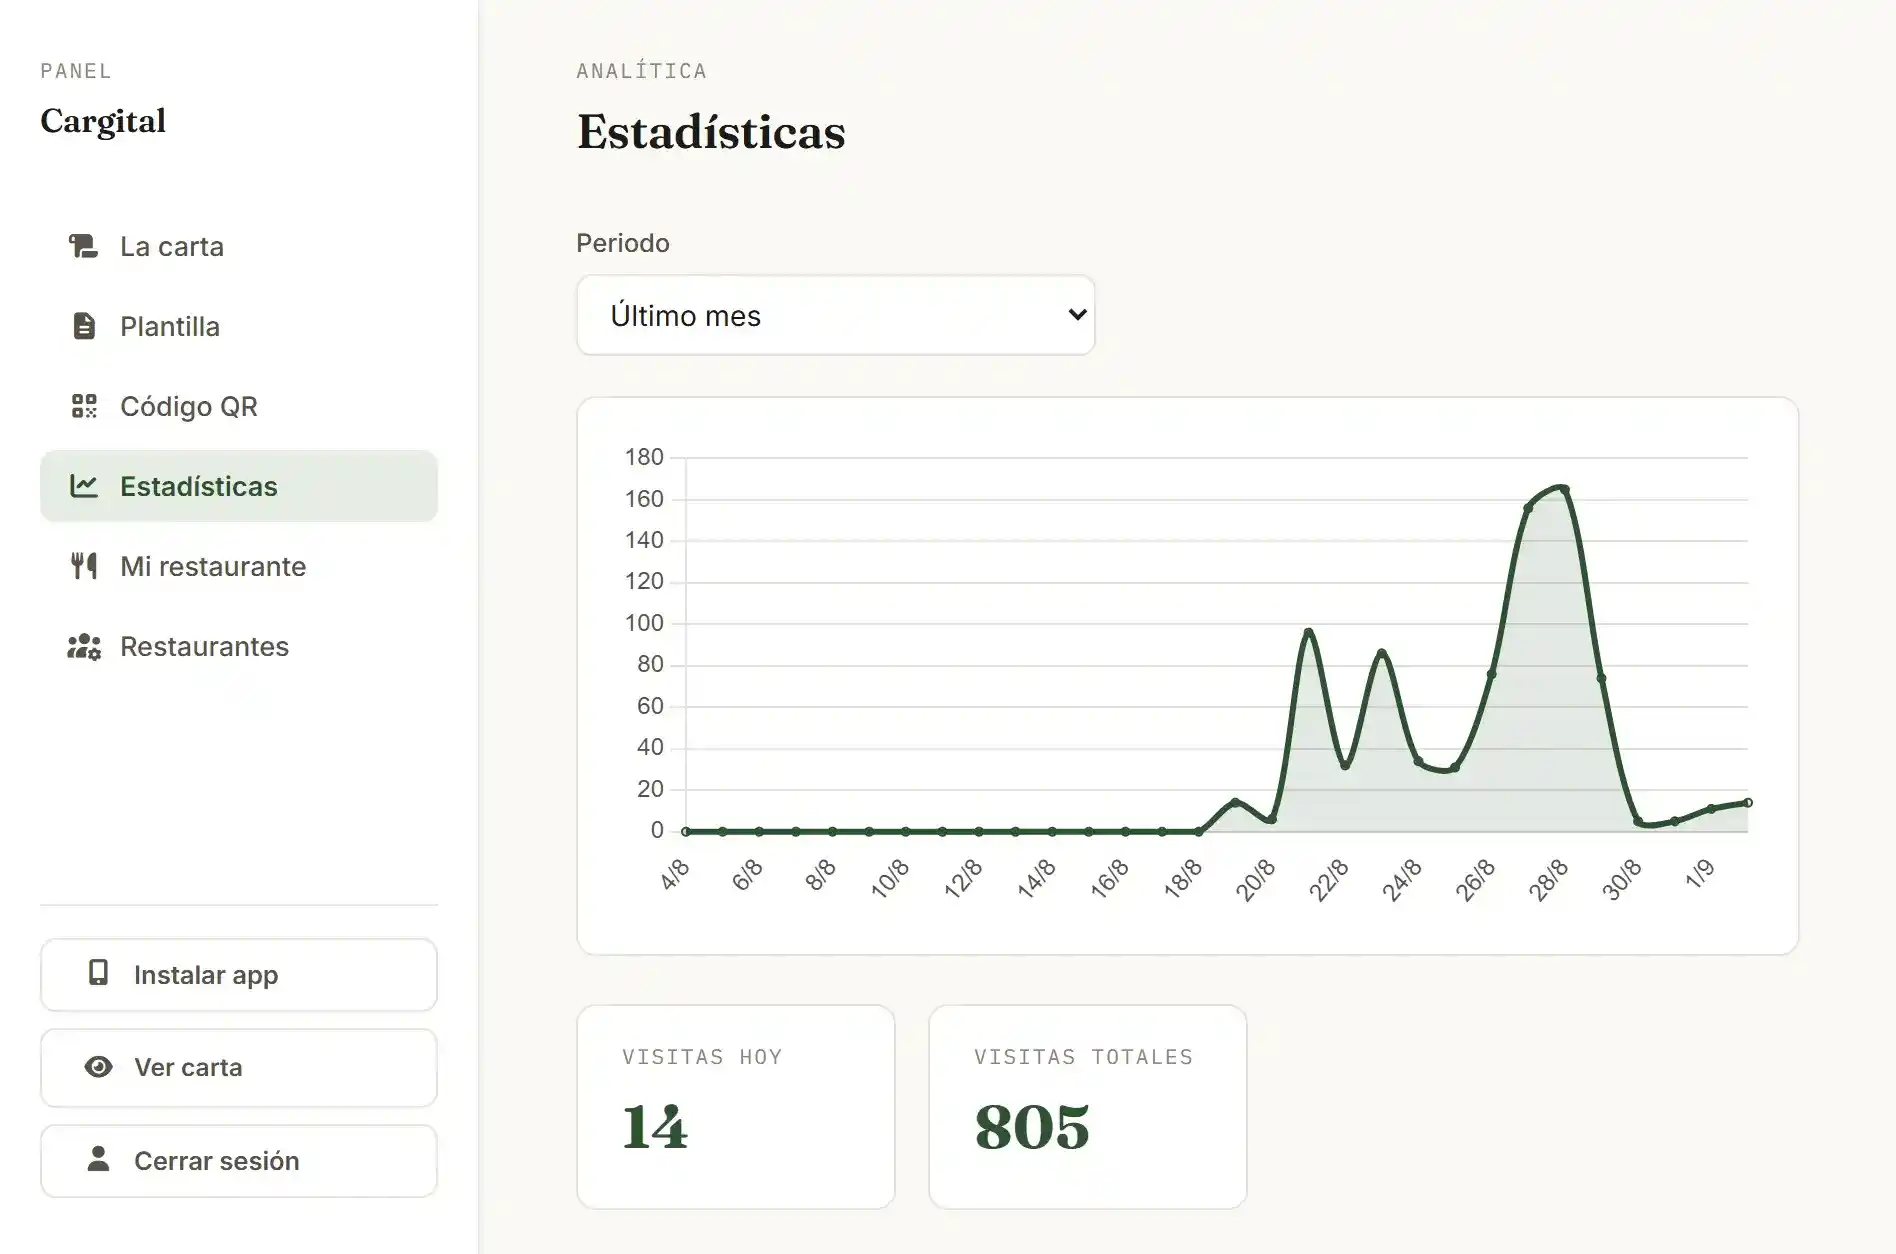Open Mi restaurante settings

(239, 566)
